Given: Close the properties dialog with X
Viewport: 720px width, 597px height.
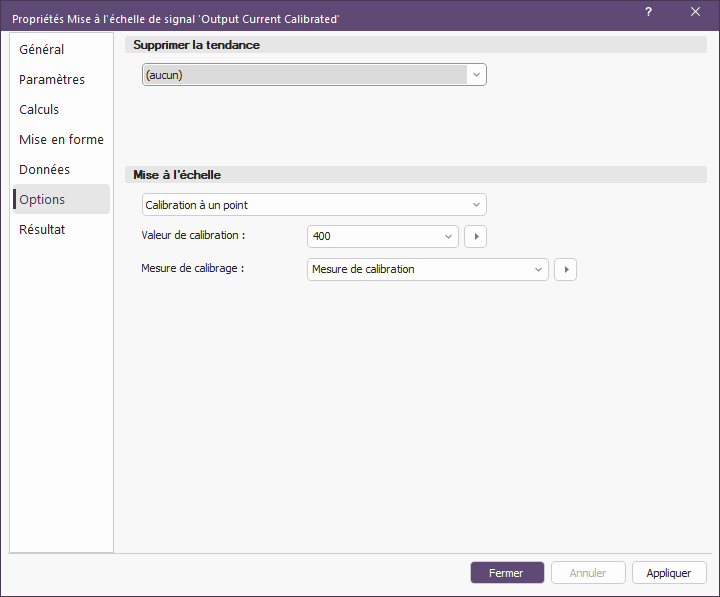Looking at the screenshot, I should [695, 12].
